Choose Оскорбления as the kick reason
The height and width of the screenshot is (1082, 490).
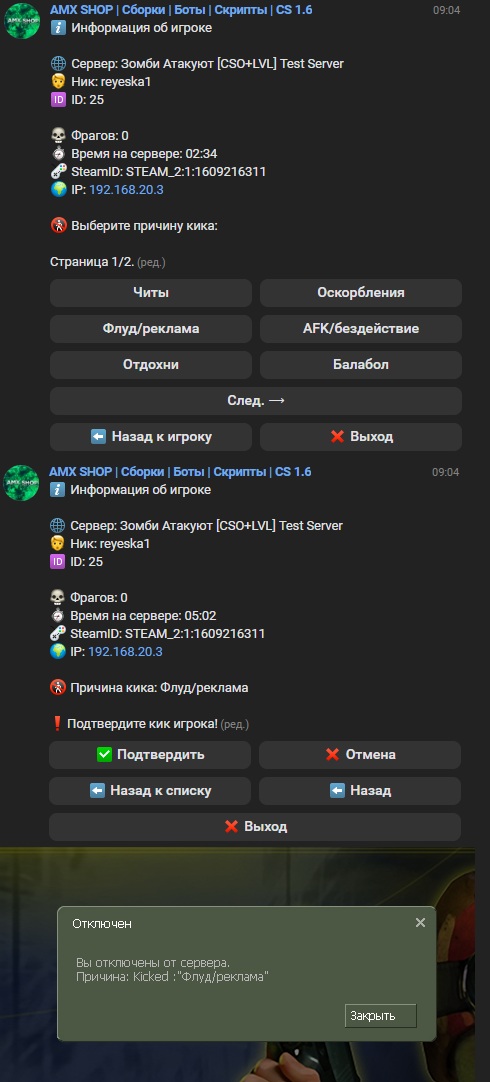tap(361, 293)
